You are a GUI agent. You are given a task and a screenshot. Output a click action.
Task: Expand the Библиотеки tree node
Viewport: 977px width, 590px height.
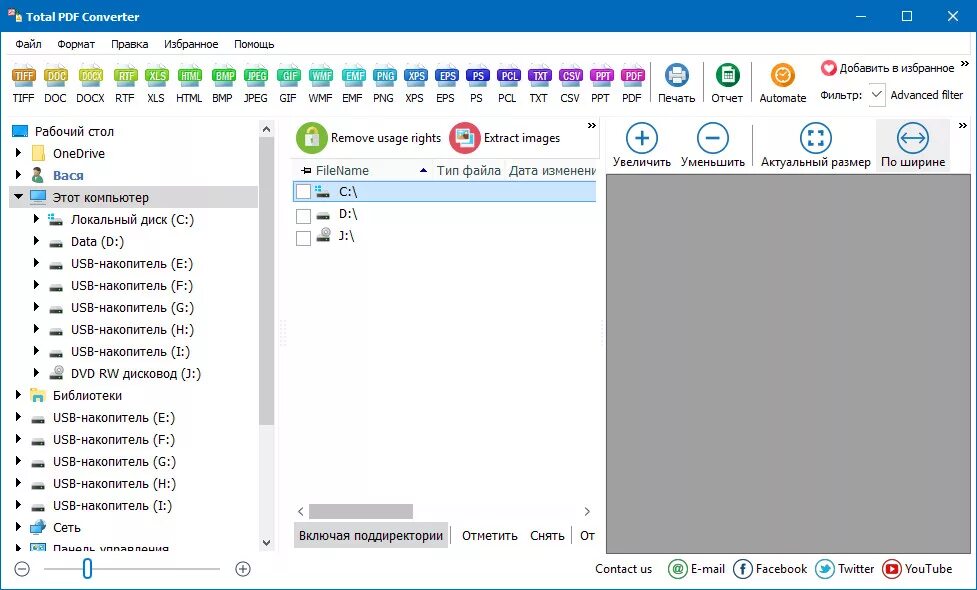pos(18,394)
